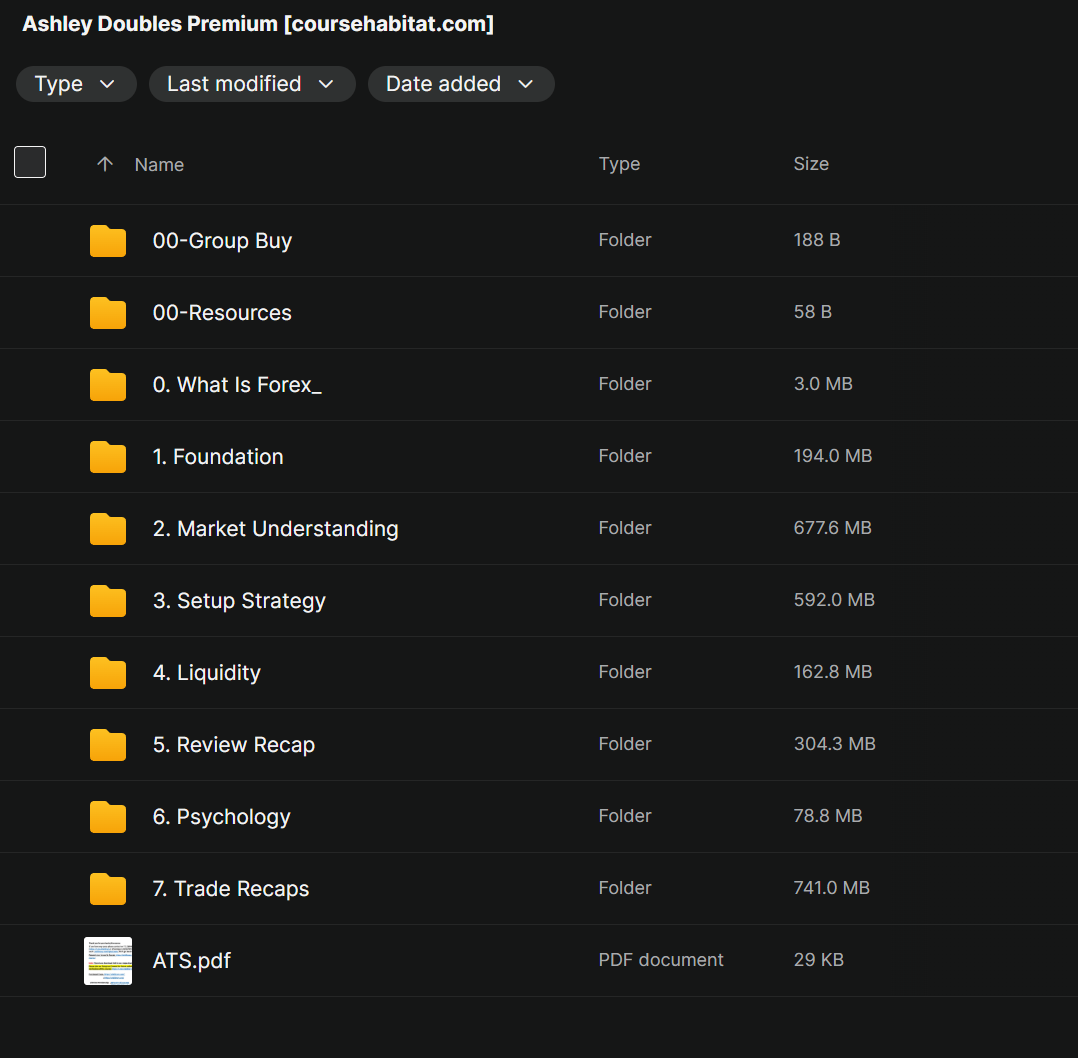The image size is (1078, 1058).
Task: Click the 58 B size value
Action: click(813, 312)
